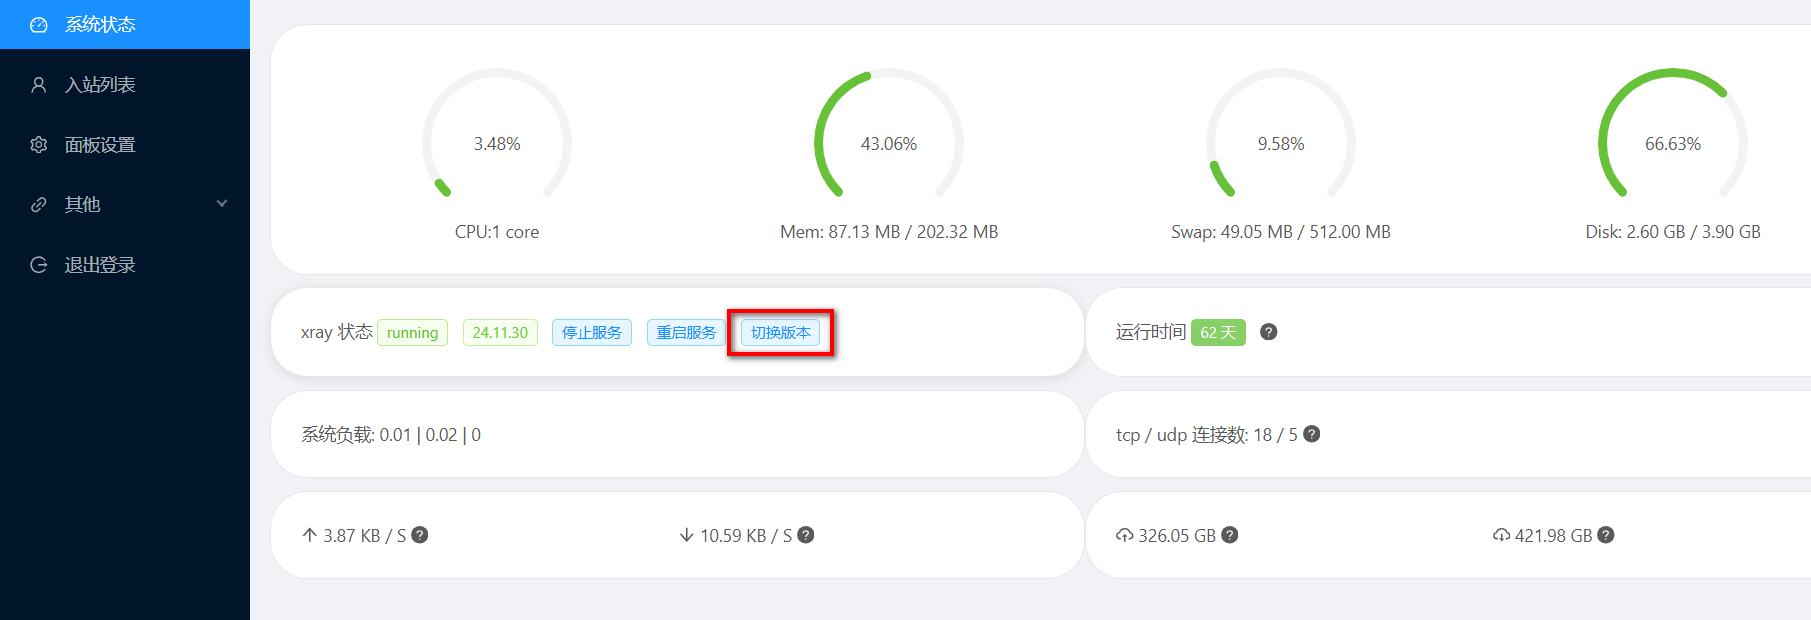
Task: Click the link icon beside 其他
Action: pyautogui.click(x=39, y=205)
